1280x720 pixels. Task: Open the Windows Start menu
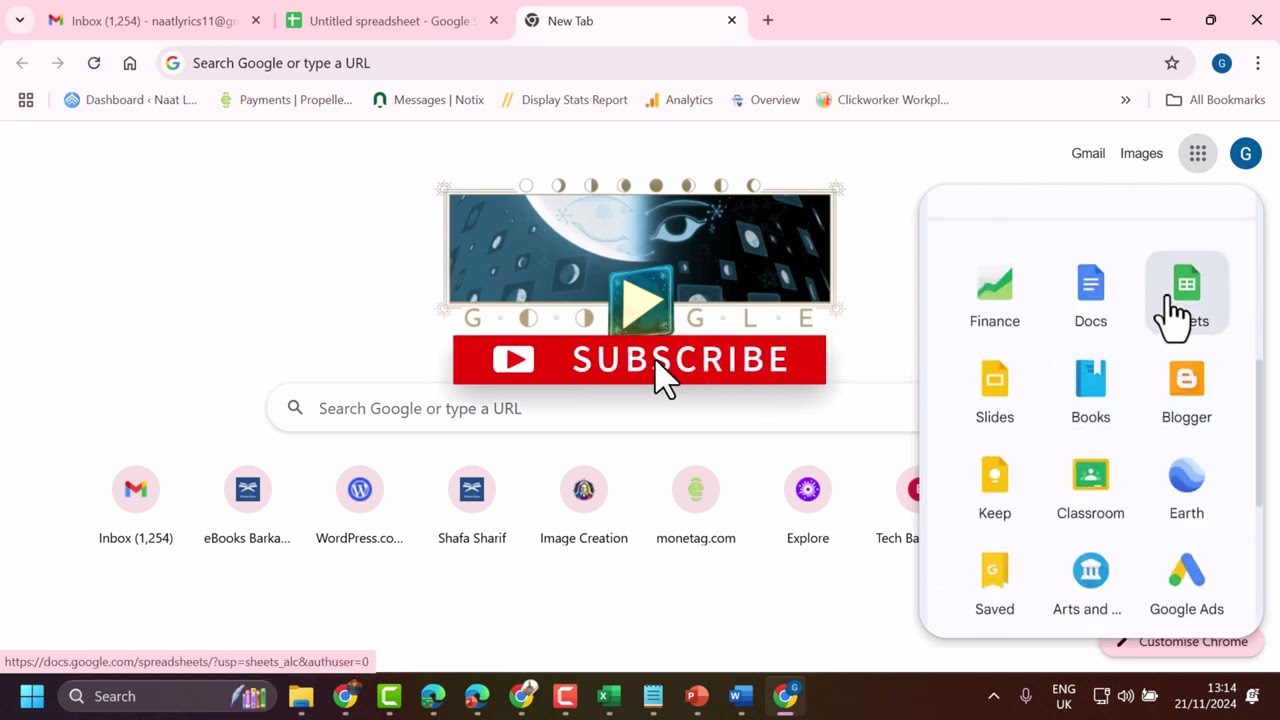pos(32,696)
